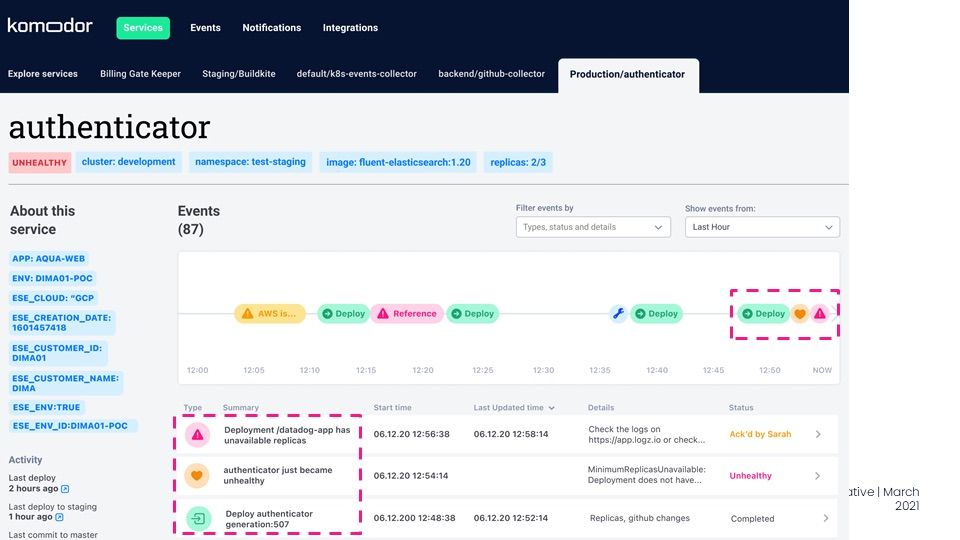This screenshot has height=540, width=960.
Task: Switch to backend/github-collector tab
Action: [491, 73]
